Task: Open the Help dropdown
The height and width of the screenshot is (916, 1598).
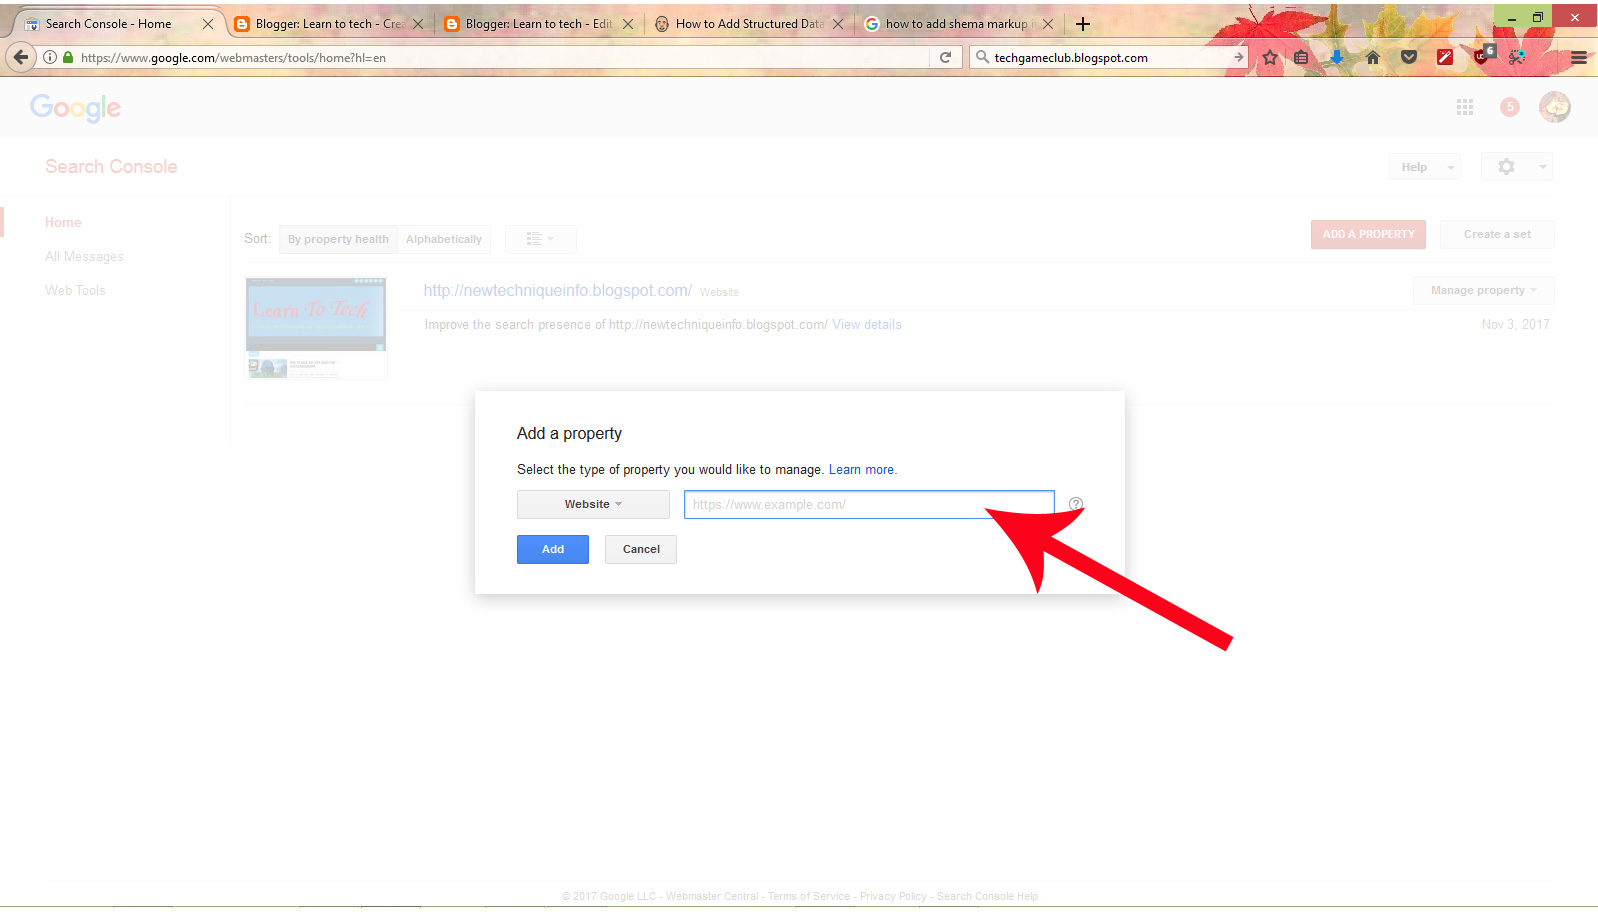Action: pos(1424,167)
